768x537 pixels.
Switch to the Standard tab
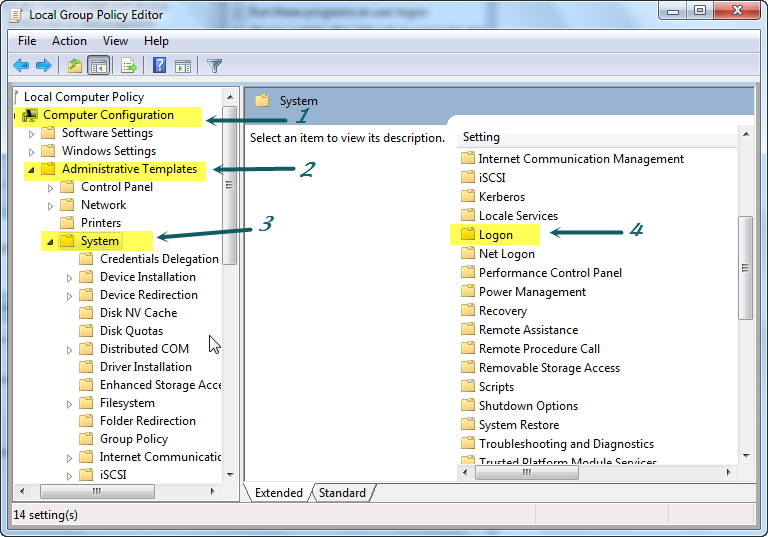pyautogui.click(x=342, y=493)
